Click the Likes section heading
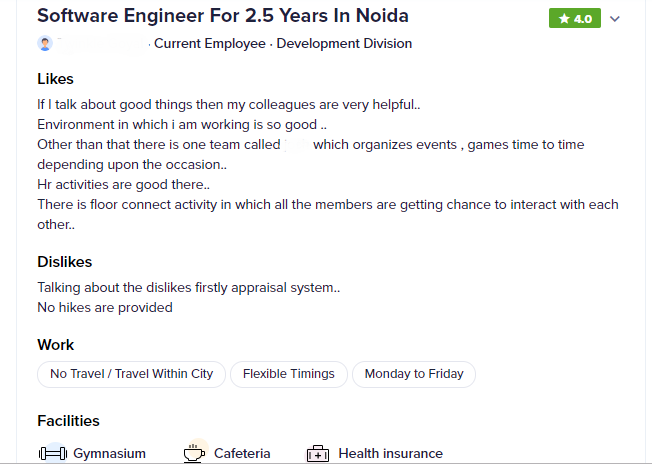Image resolution: width=652 pixels, height=469 pixels. [x=55, y=79]
